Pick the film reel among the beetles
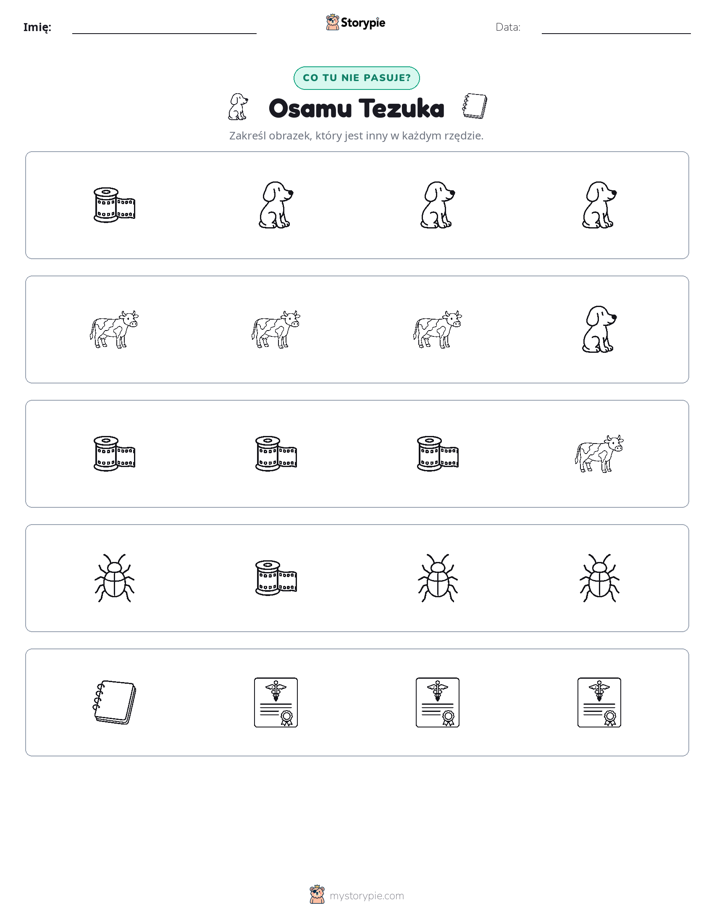The height and width of the screenshot is (924, 714). point(276,578)
